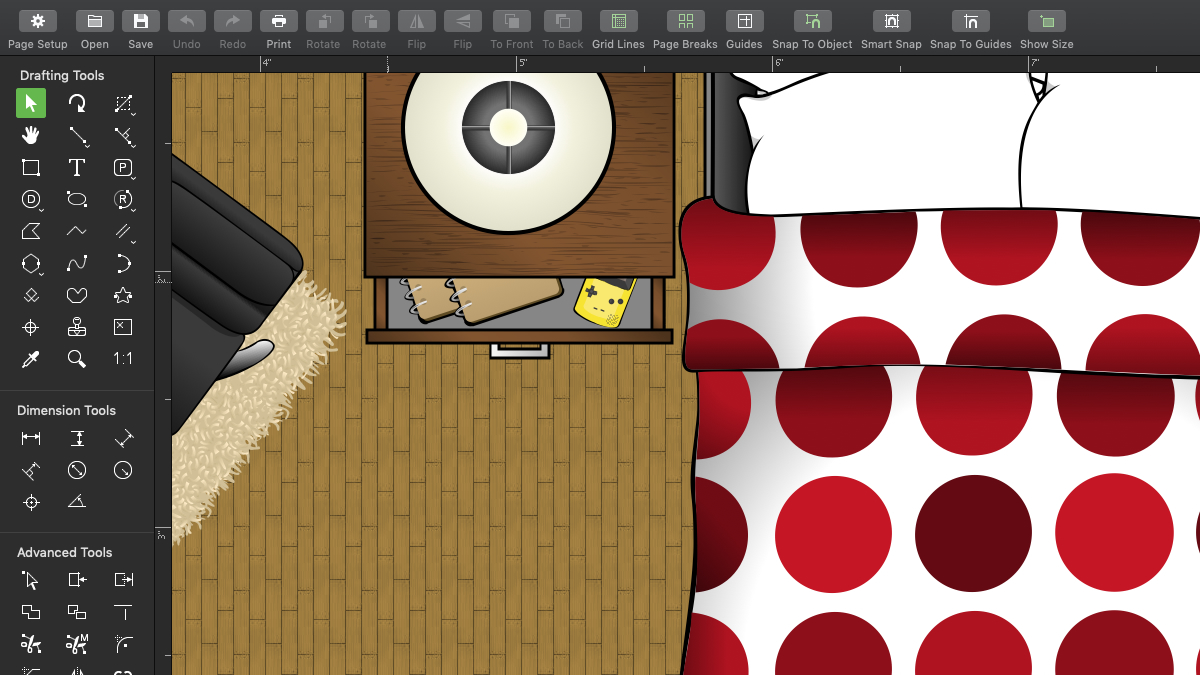Image resolution: width=1200 pixels, height=675 pixels.
Task: Select the Line tool
Action: coord(77,135)
